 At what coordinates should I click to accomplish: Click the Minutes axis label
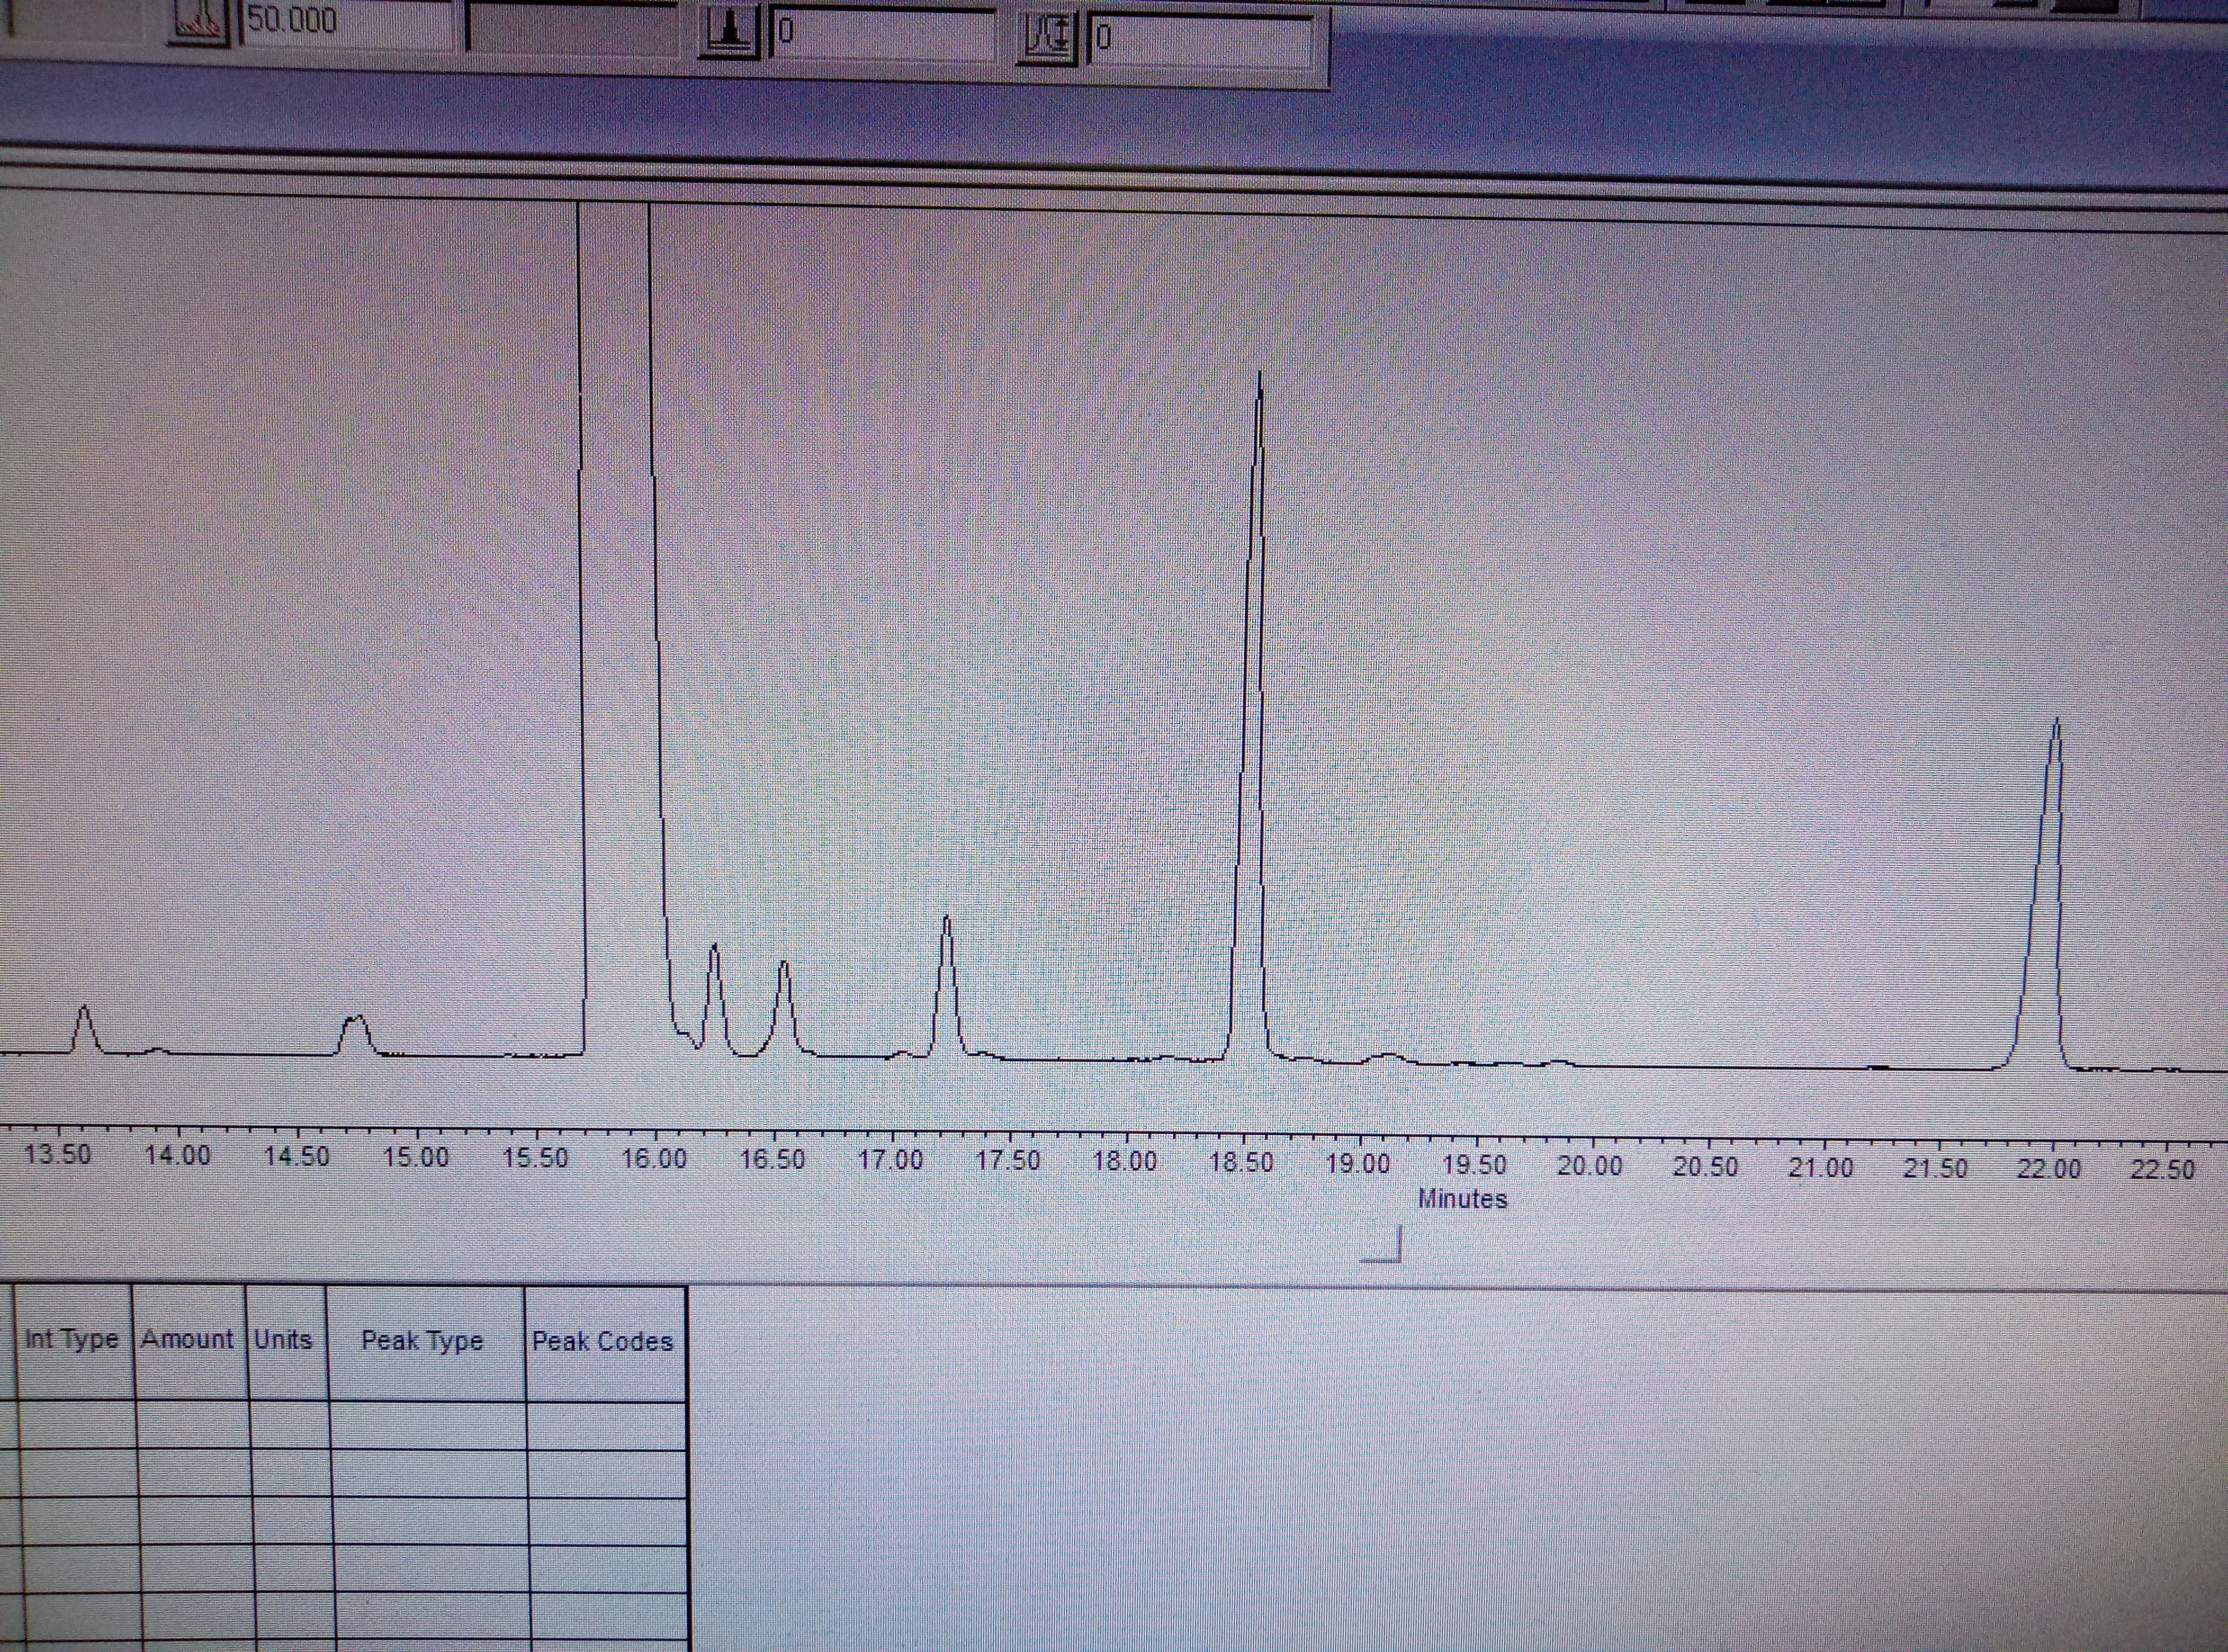pos(1462,1199)
